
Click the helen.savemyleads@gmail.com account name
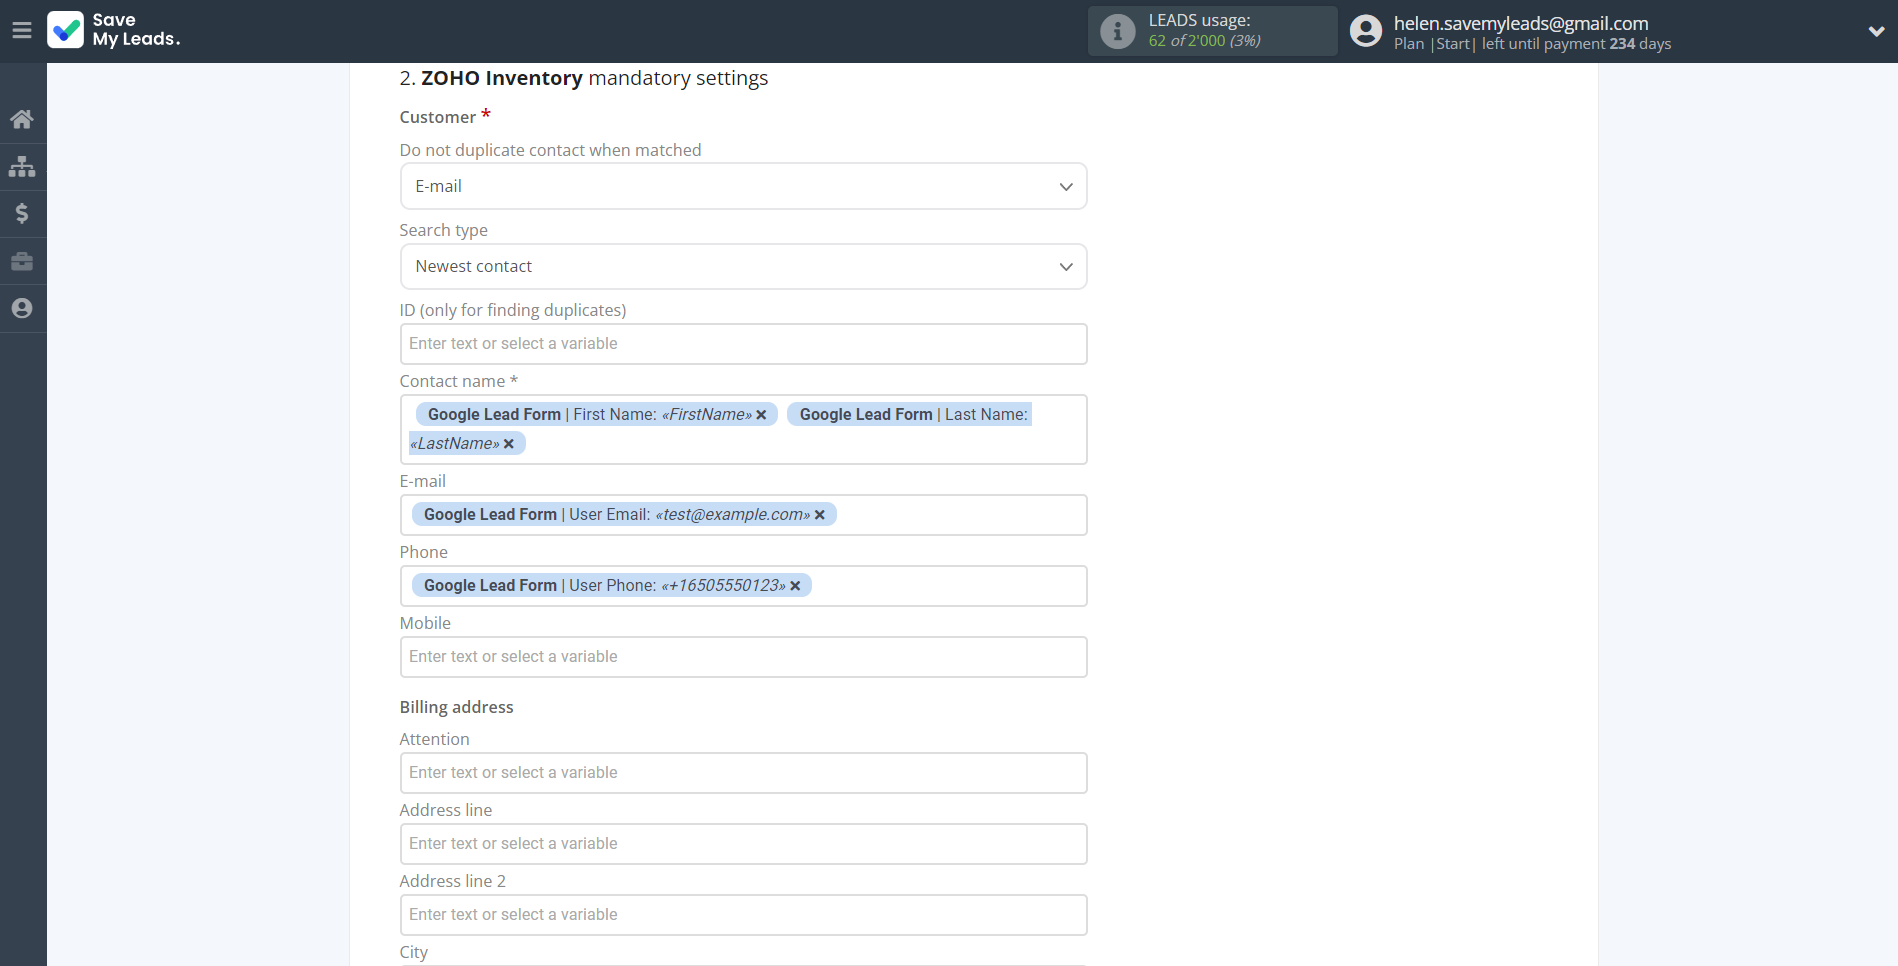coord(1521,23)
